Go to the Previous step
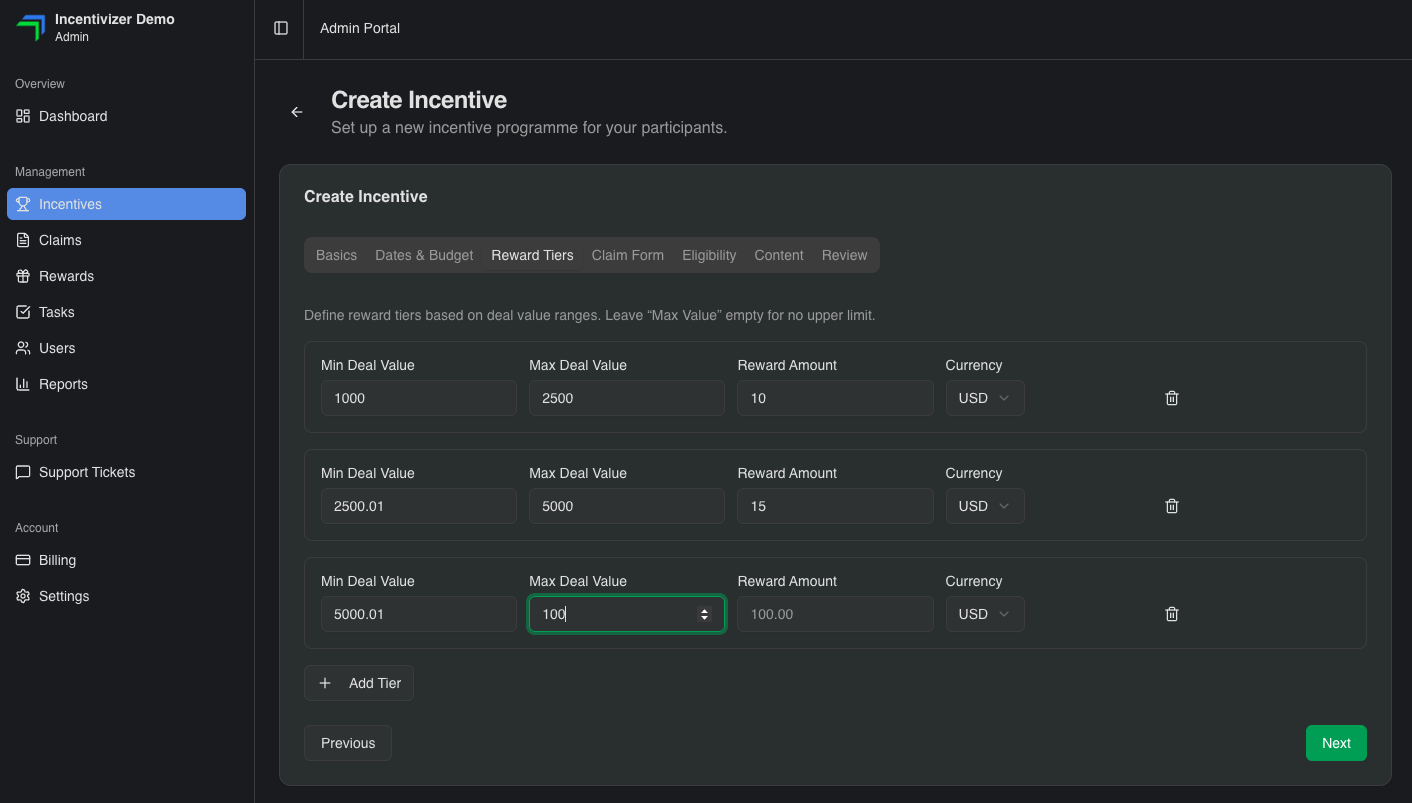This screenshot has height=803, width=1412. pyautogui.click(x=348, y=743)
